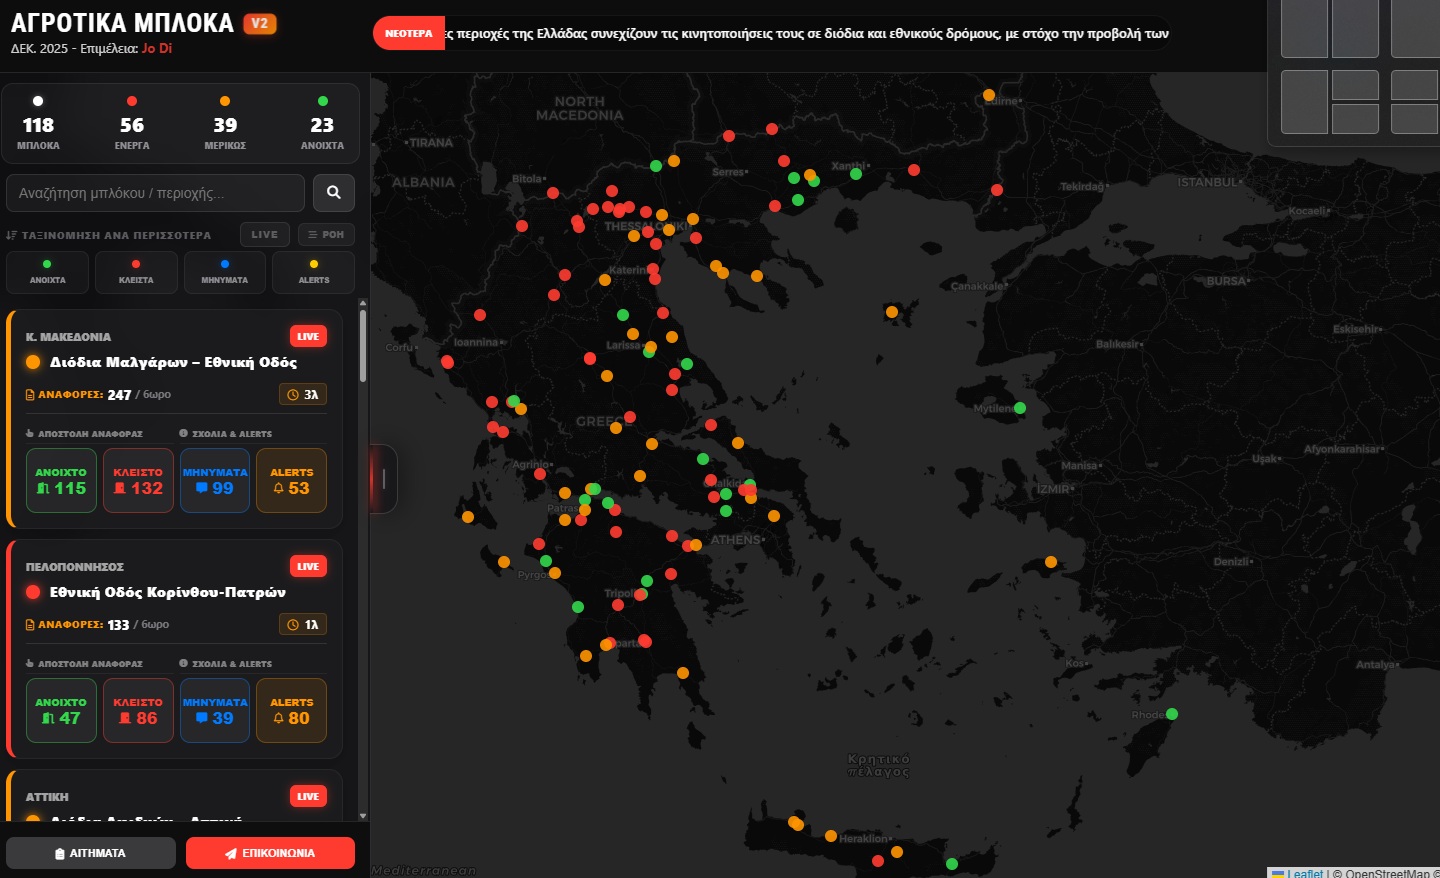Switch to the LIVE view tab

pyautogui.click(x=265, y=234)
